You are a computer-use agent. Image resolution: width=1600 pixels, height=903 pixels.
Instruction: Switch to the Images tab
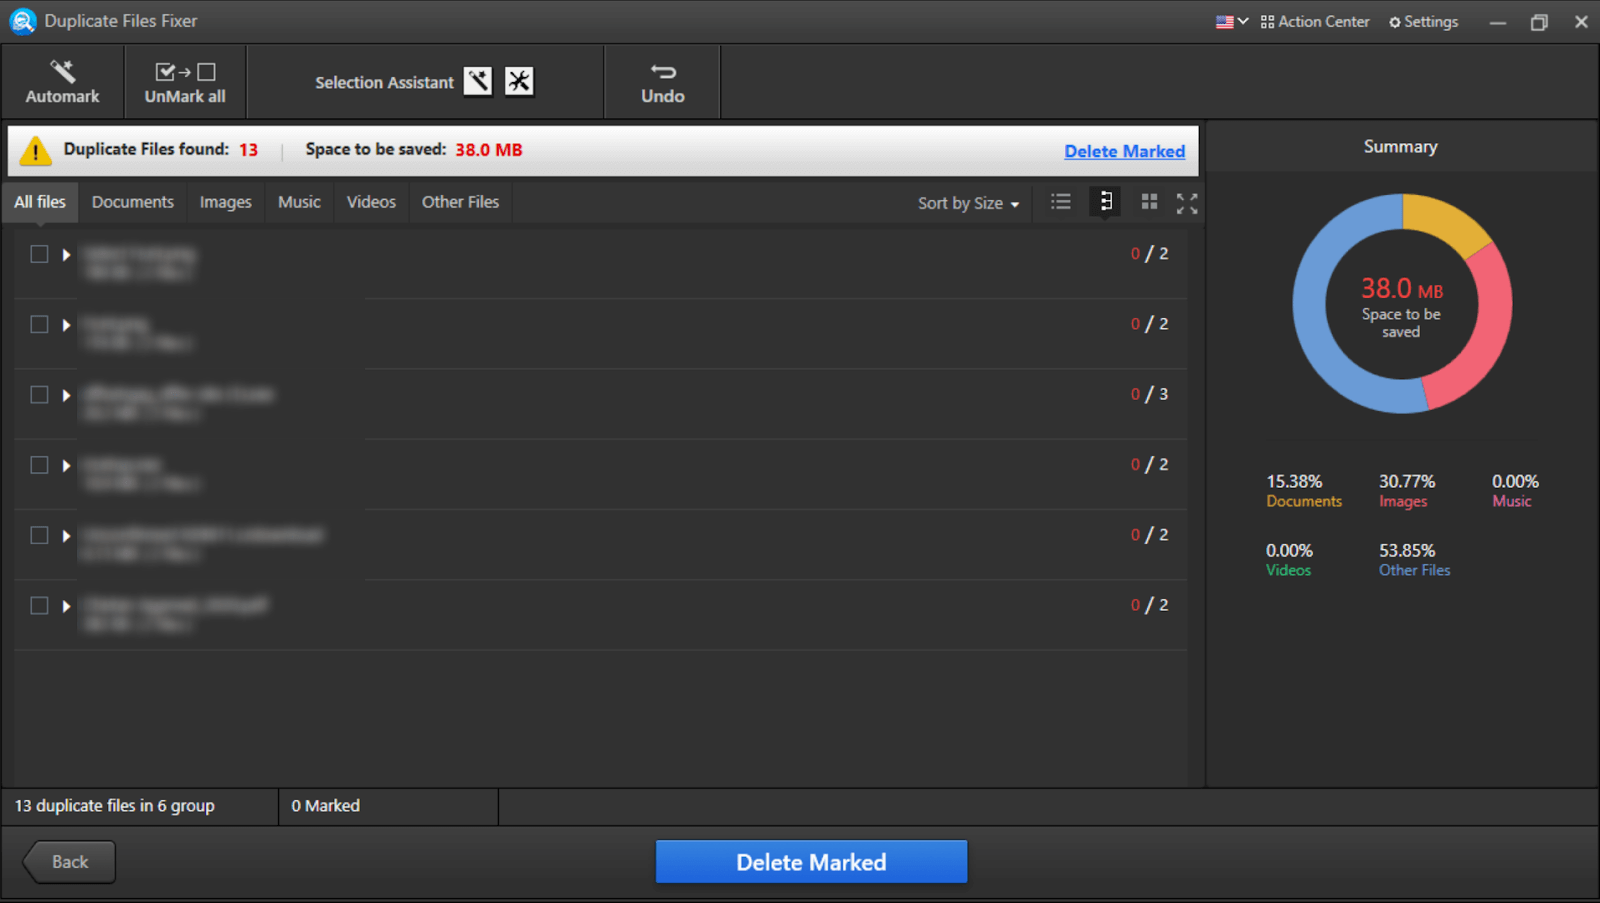pos(225,202)
